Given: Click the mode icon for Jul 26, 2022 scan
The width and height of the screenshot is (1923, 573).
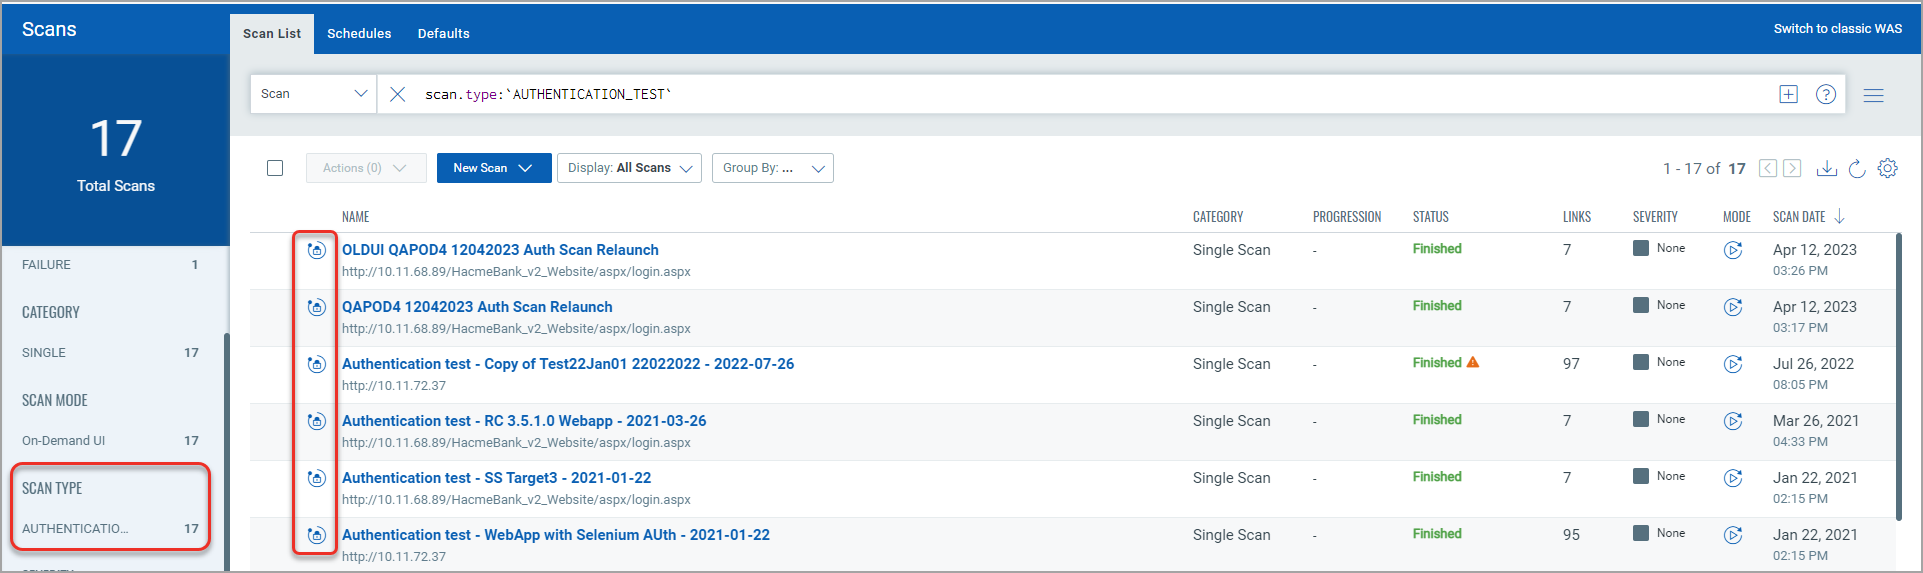Looking at the screenshot, I should 1732,364.
